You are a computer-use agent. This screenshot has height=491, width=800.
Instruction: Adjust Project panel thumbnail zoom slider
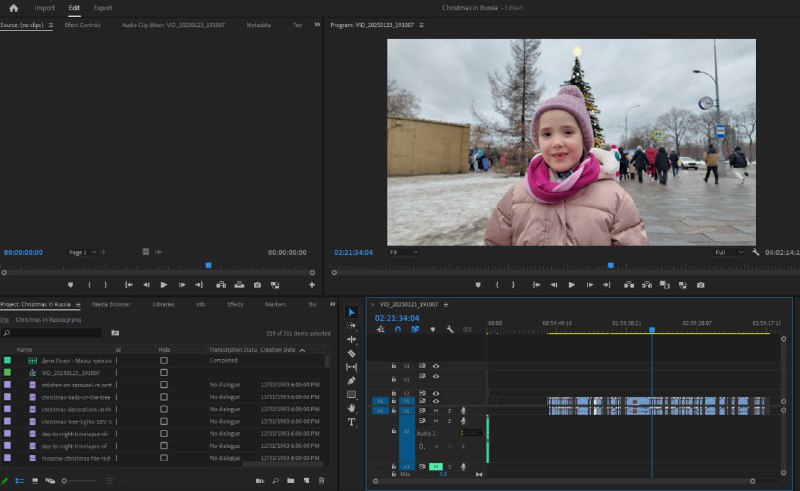pos(79,481)
